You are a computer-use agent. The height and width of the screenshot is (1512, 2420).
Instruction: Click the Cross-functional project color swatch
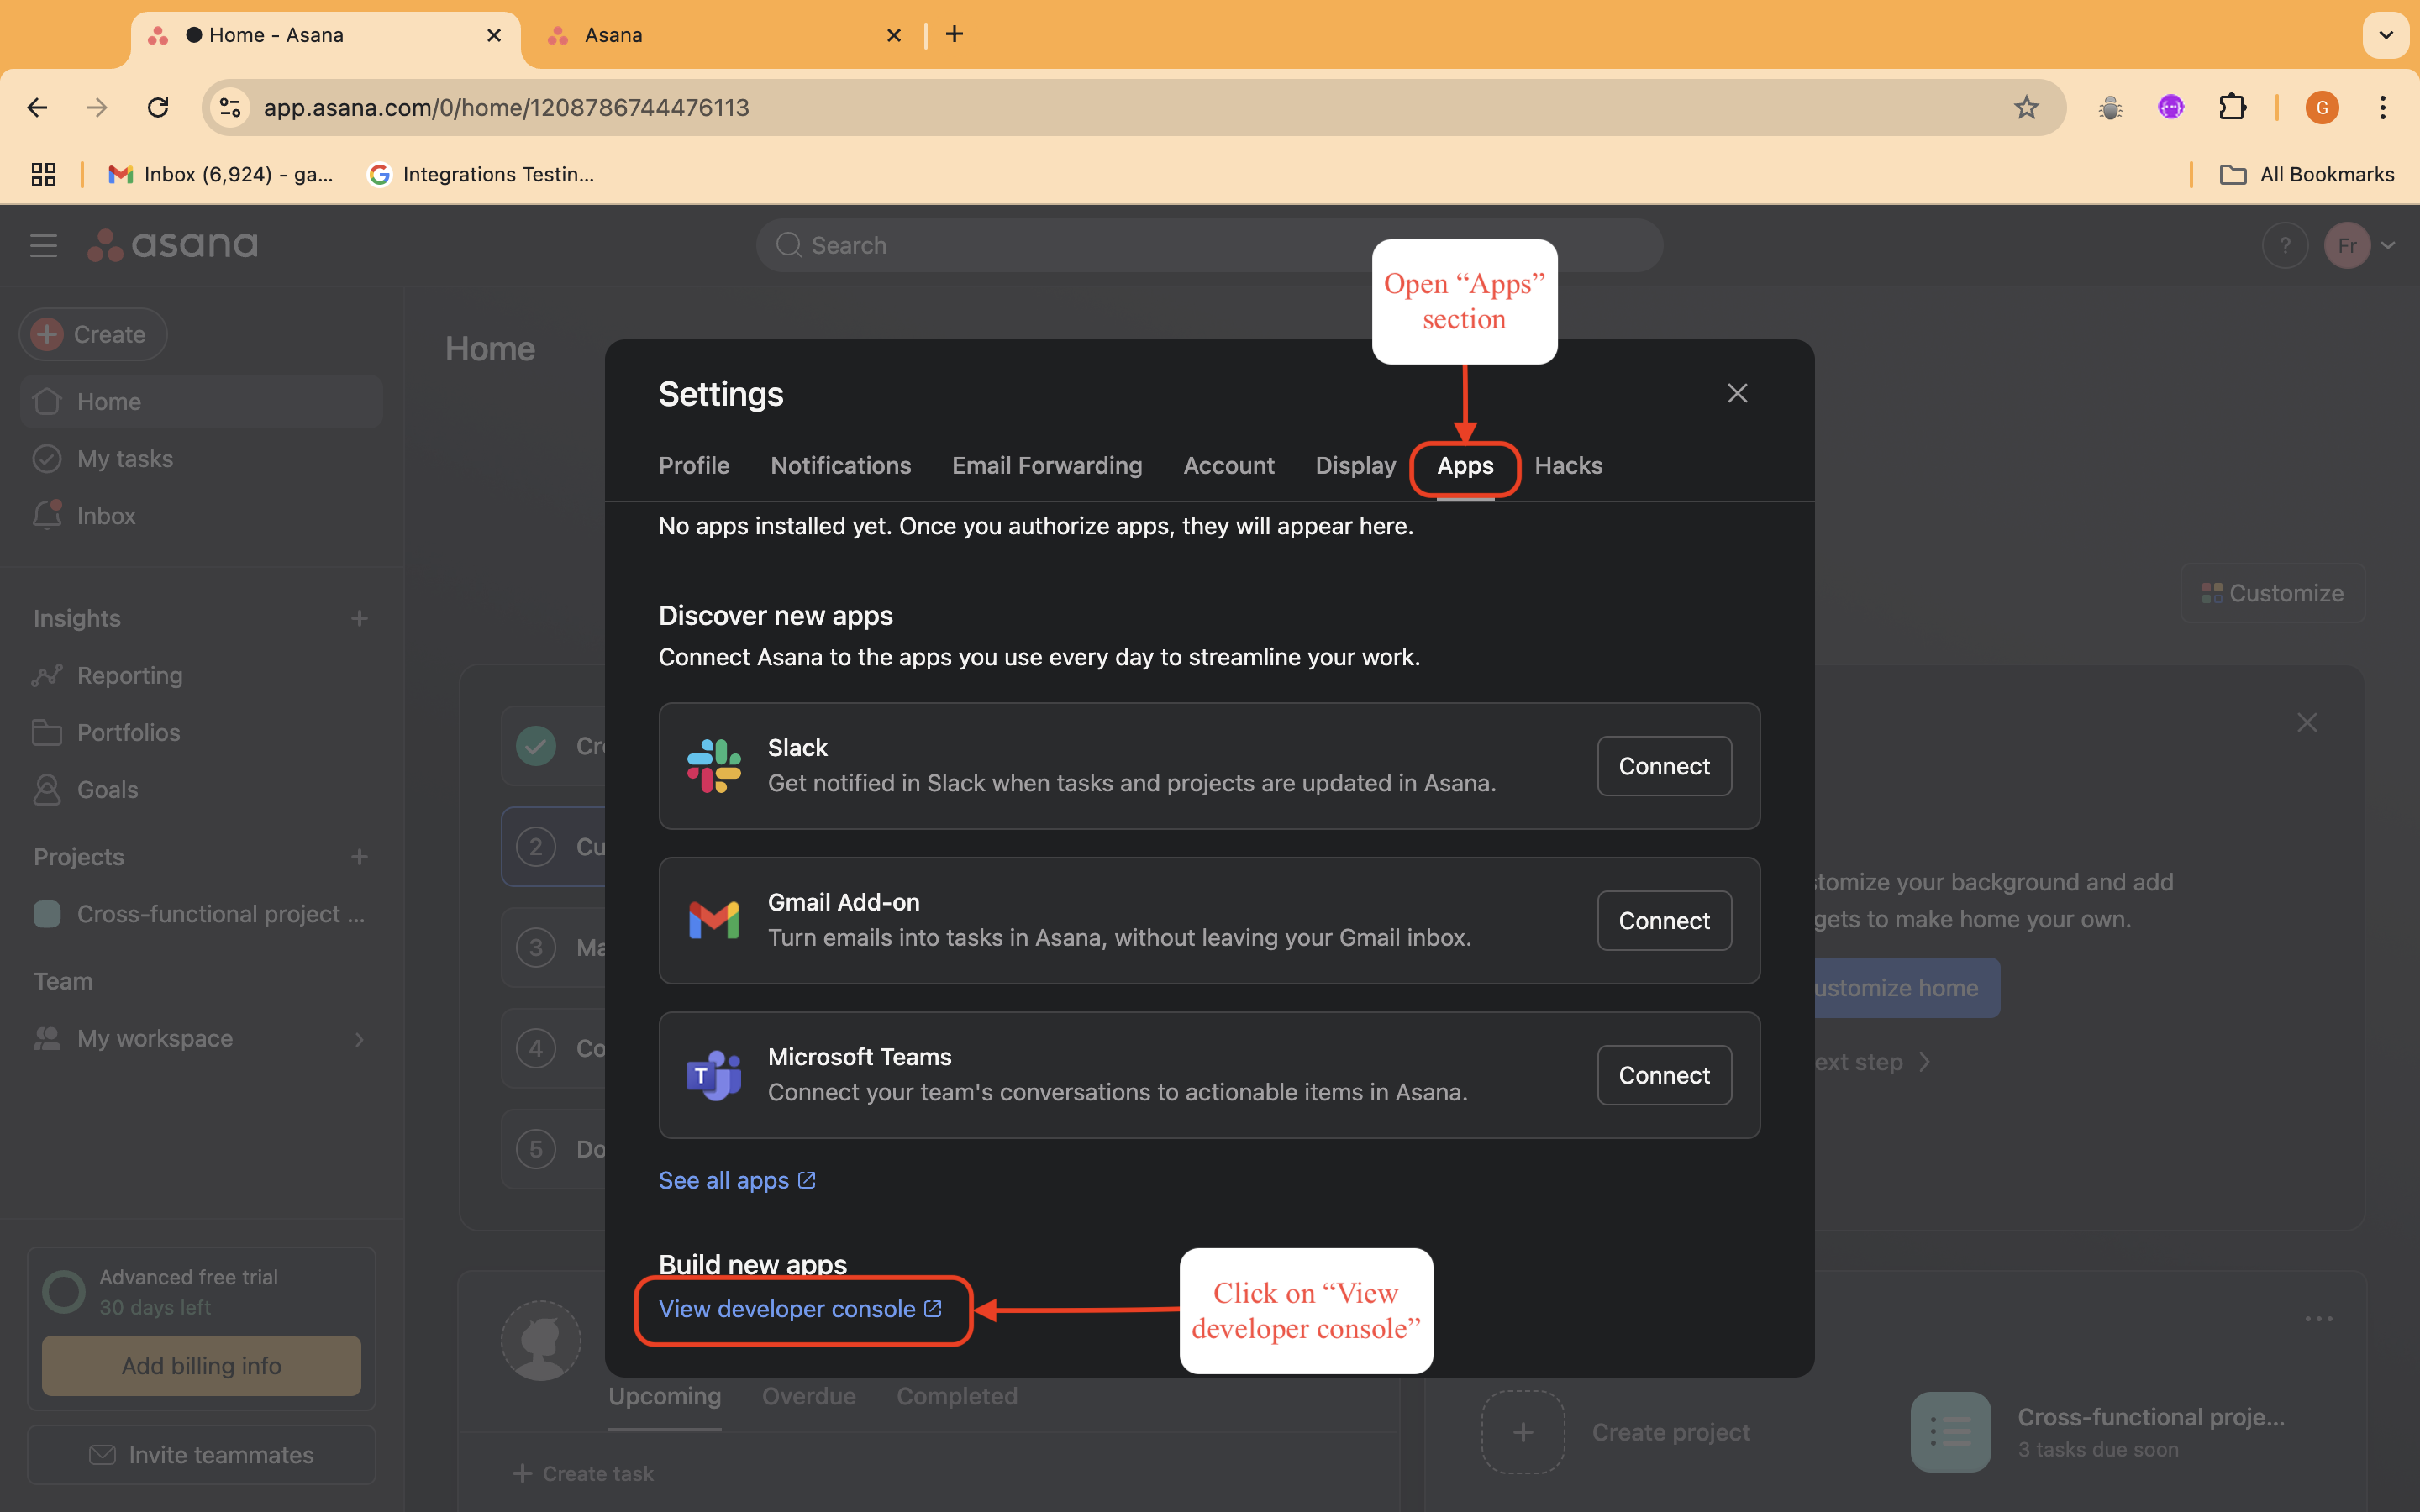click(x=47, y=914)
